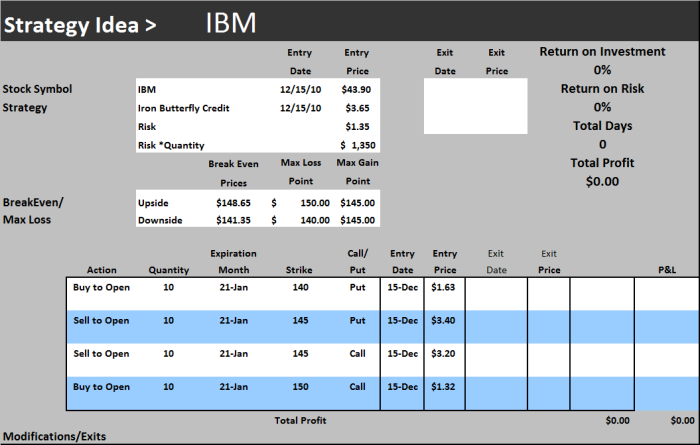Click the 'Total Profit' label below the table
The width and height of the screenshot is (700, 445).
click(300, 420)
